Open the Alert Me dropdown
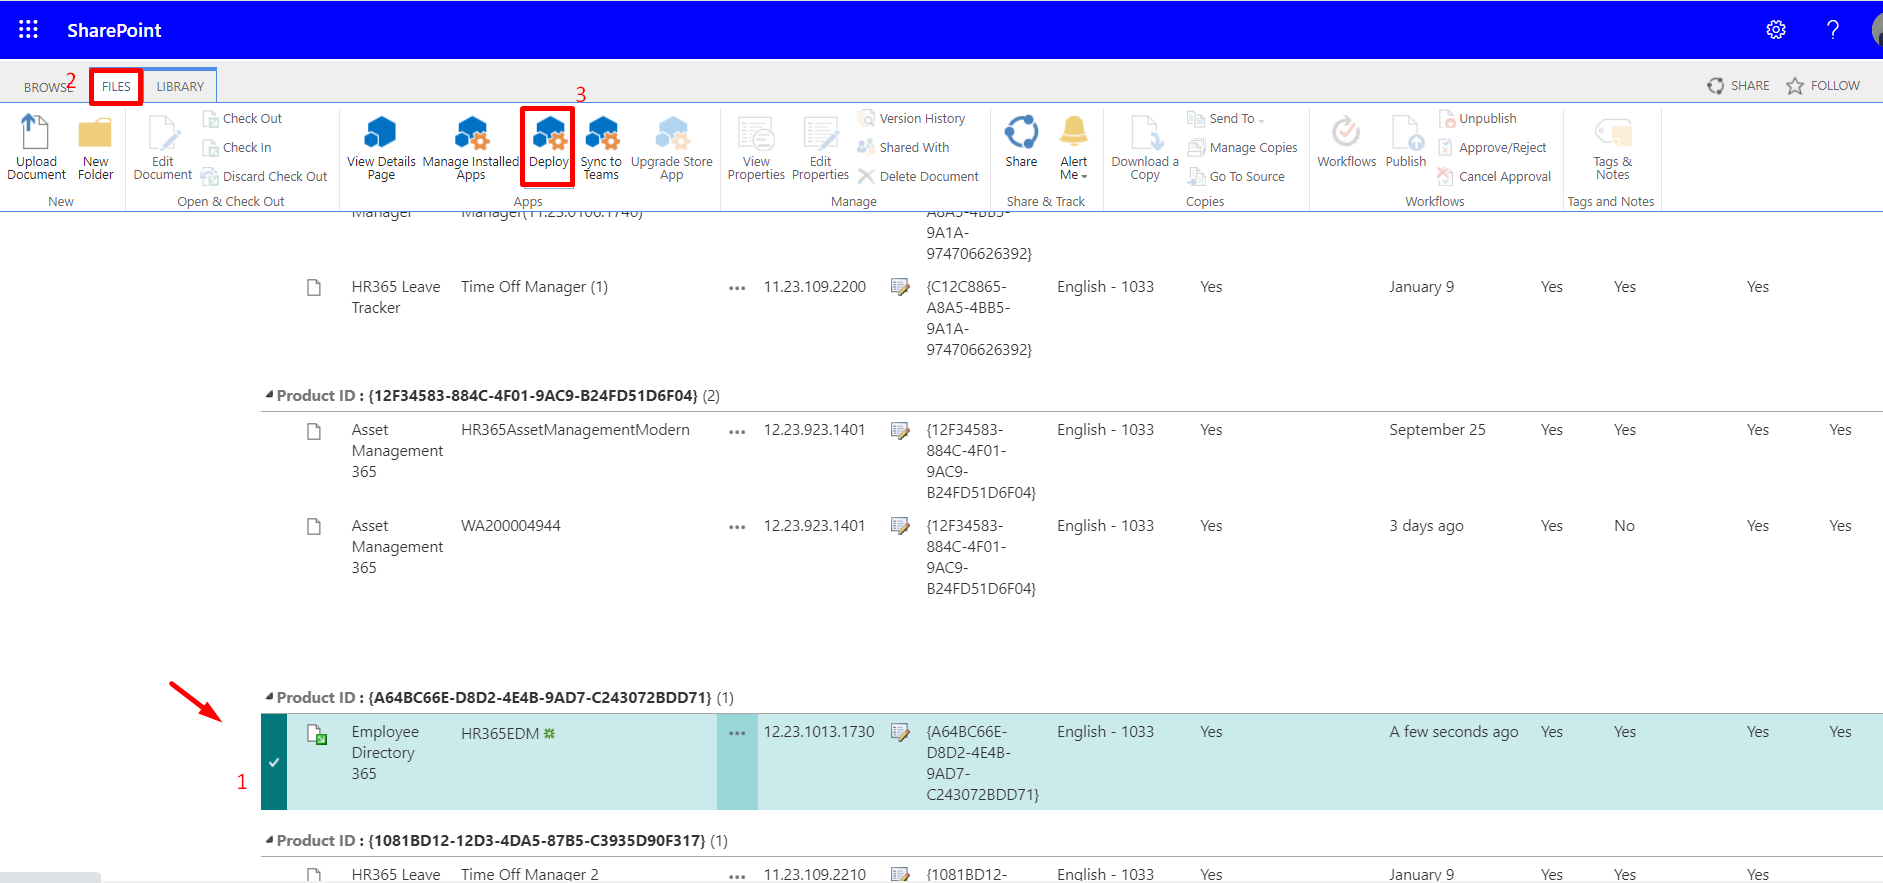Screen dimensions: 1883x883 [1074, 147]
